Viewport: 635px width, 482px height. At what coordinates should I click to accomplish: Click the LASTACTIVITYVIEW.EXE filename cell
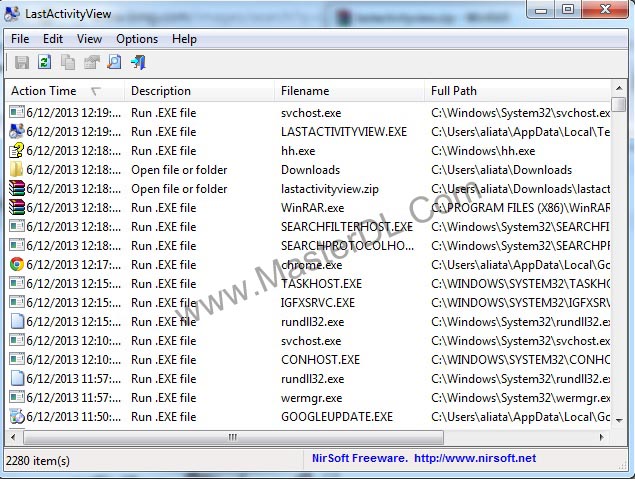click(x=344, y=132)
